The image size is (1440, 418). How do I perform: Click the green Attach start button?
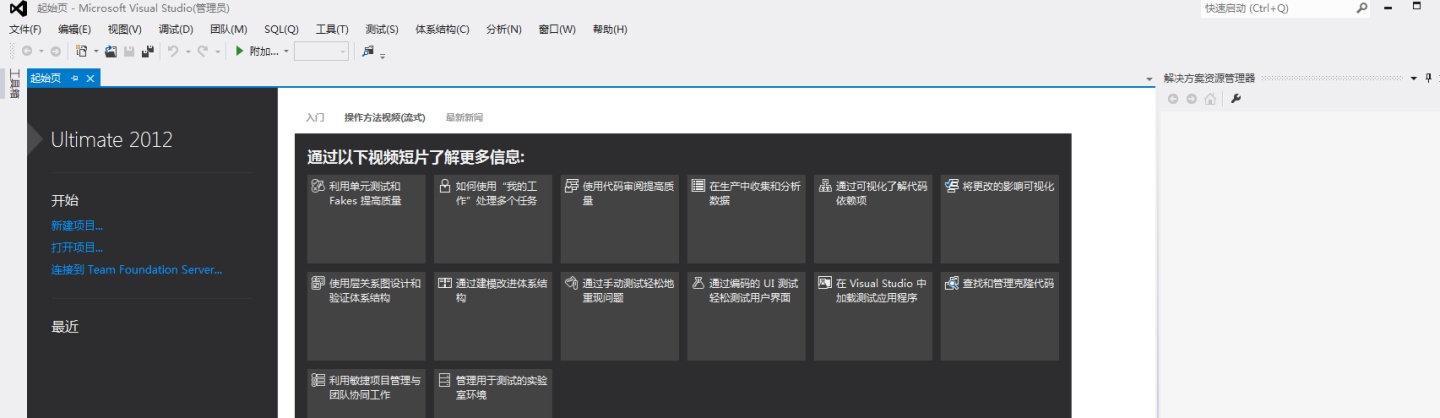pos(257,51)
